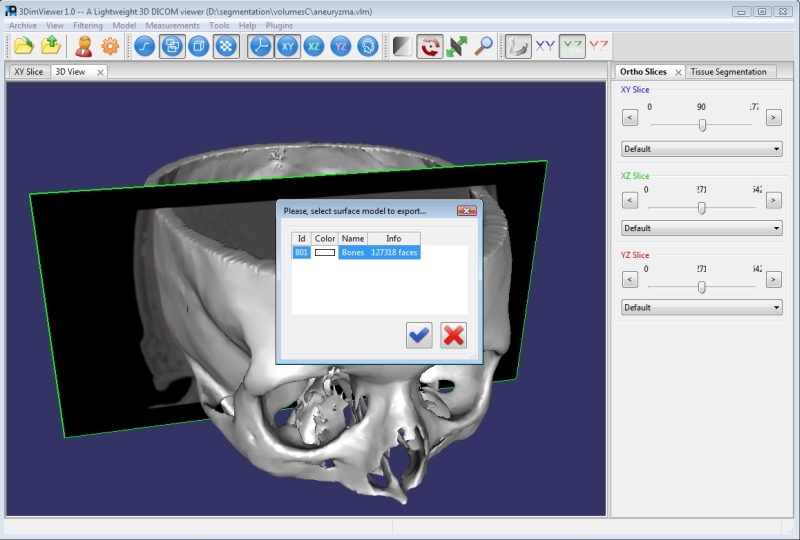Screen dimensions: 800x540
Task: Click the blue XY view button
Action: click(x=288, y=46)
